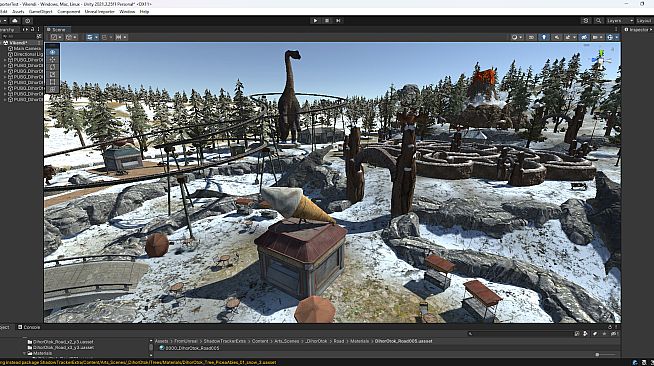Open the shading draw mode dropdown
This screenshot has height=366, width=654.
pyautogui.click(x=517, y=37)
